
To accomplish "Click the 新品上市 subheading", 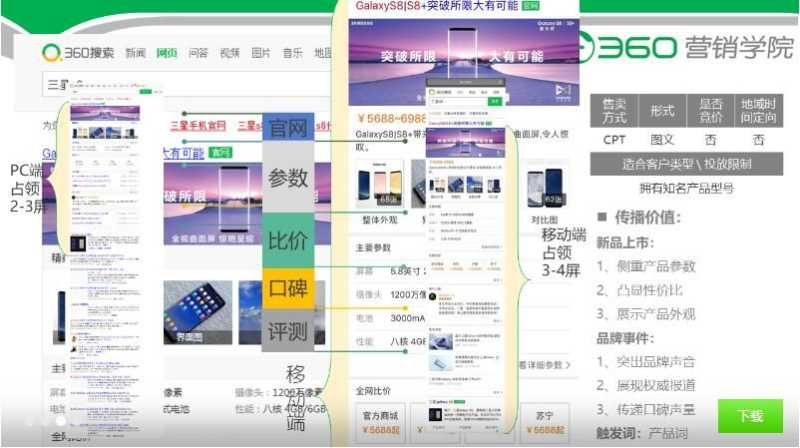I will coord(625,242).
